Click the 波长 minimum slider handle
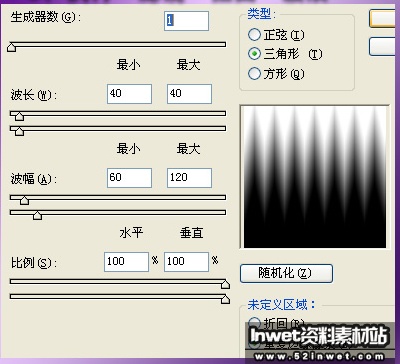This screenshot has width=400, height=364. pos(20,116)
